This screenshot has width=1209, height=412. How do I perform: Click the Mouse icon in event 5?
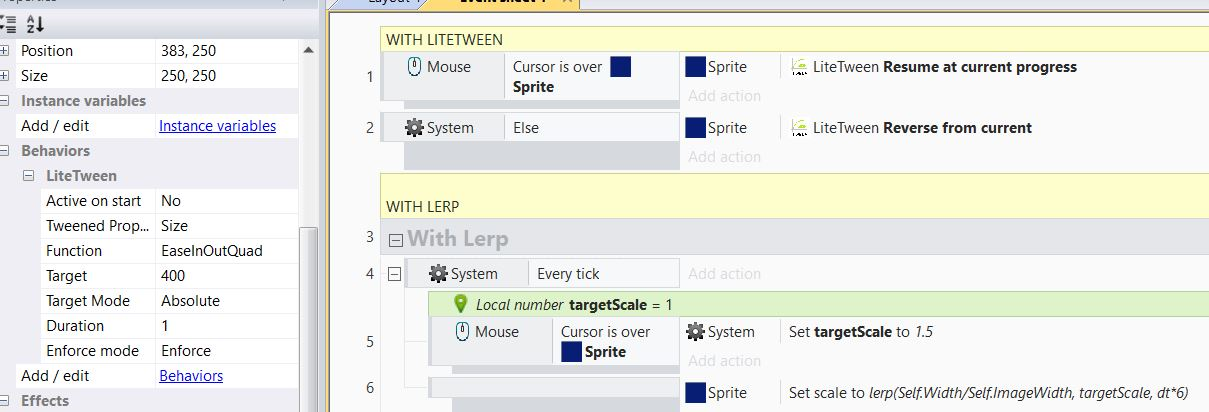462,332
